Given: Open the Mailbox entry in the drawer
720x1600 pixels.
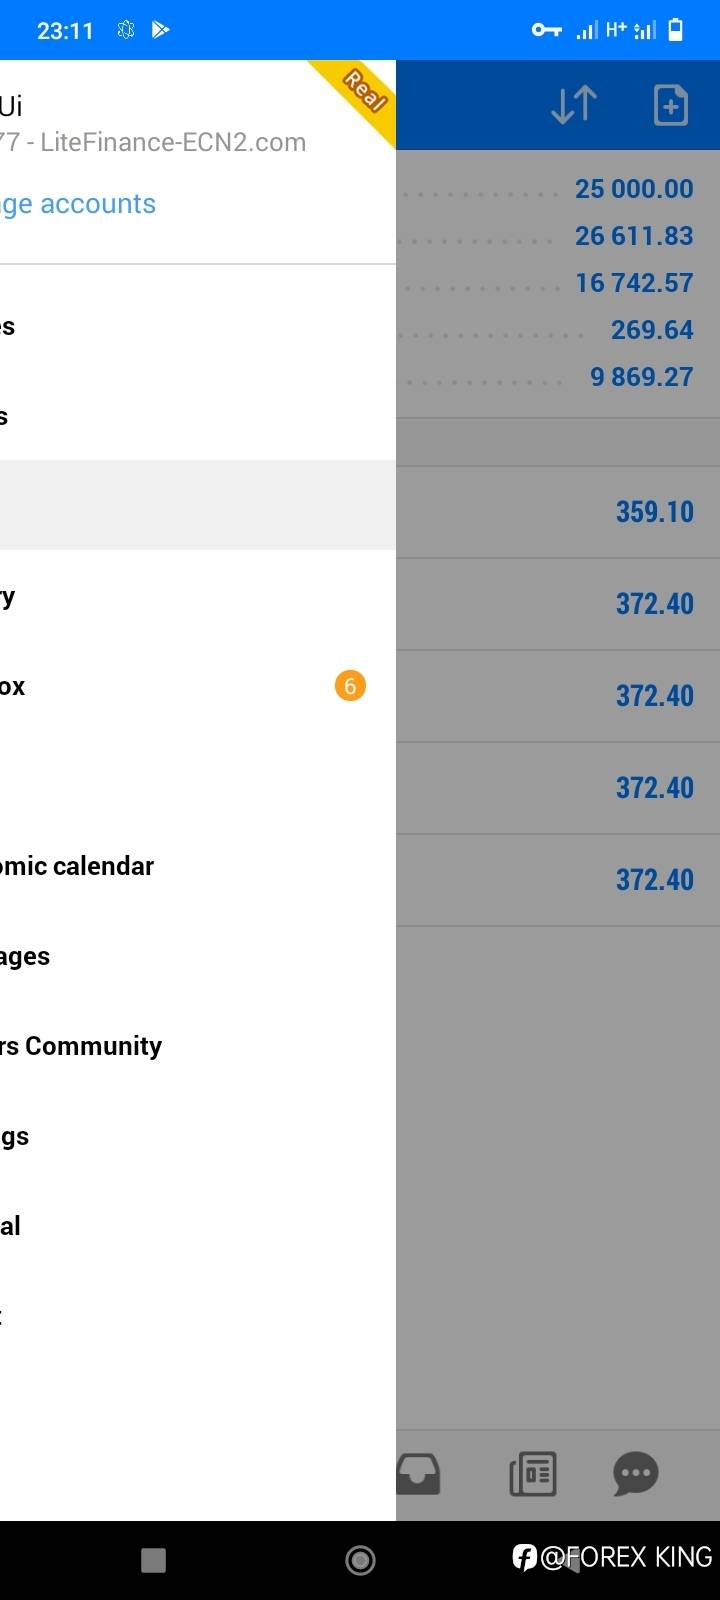Looking at the screenshot, I should tap(13, 687).
